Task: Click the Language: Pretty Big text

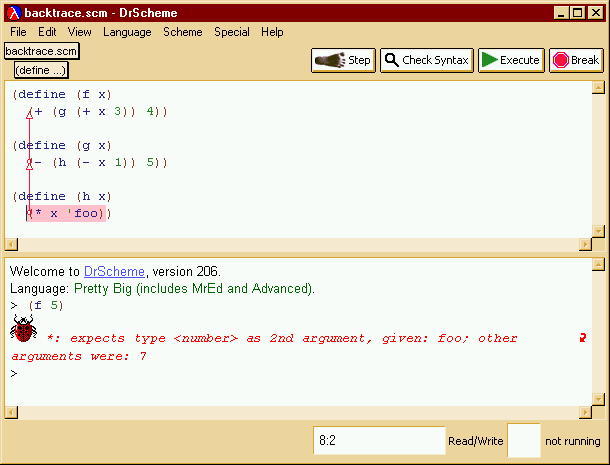Action: pos(162,289)
